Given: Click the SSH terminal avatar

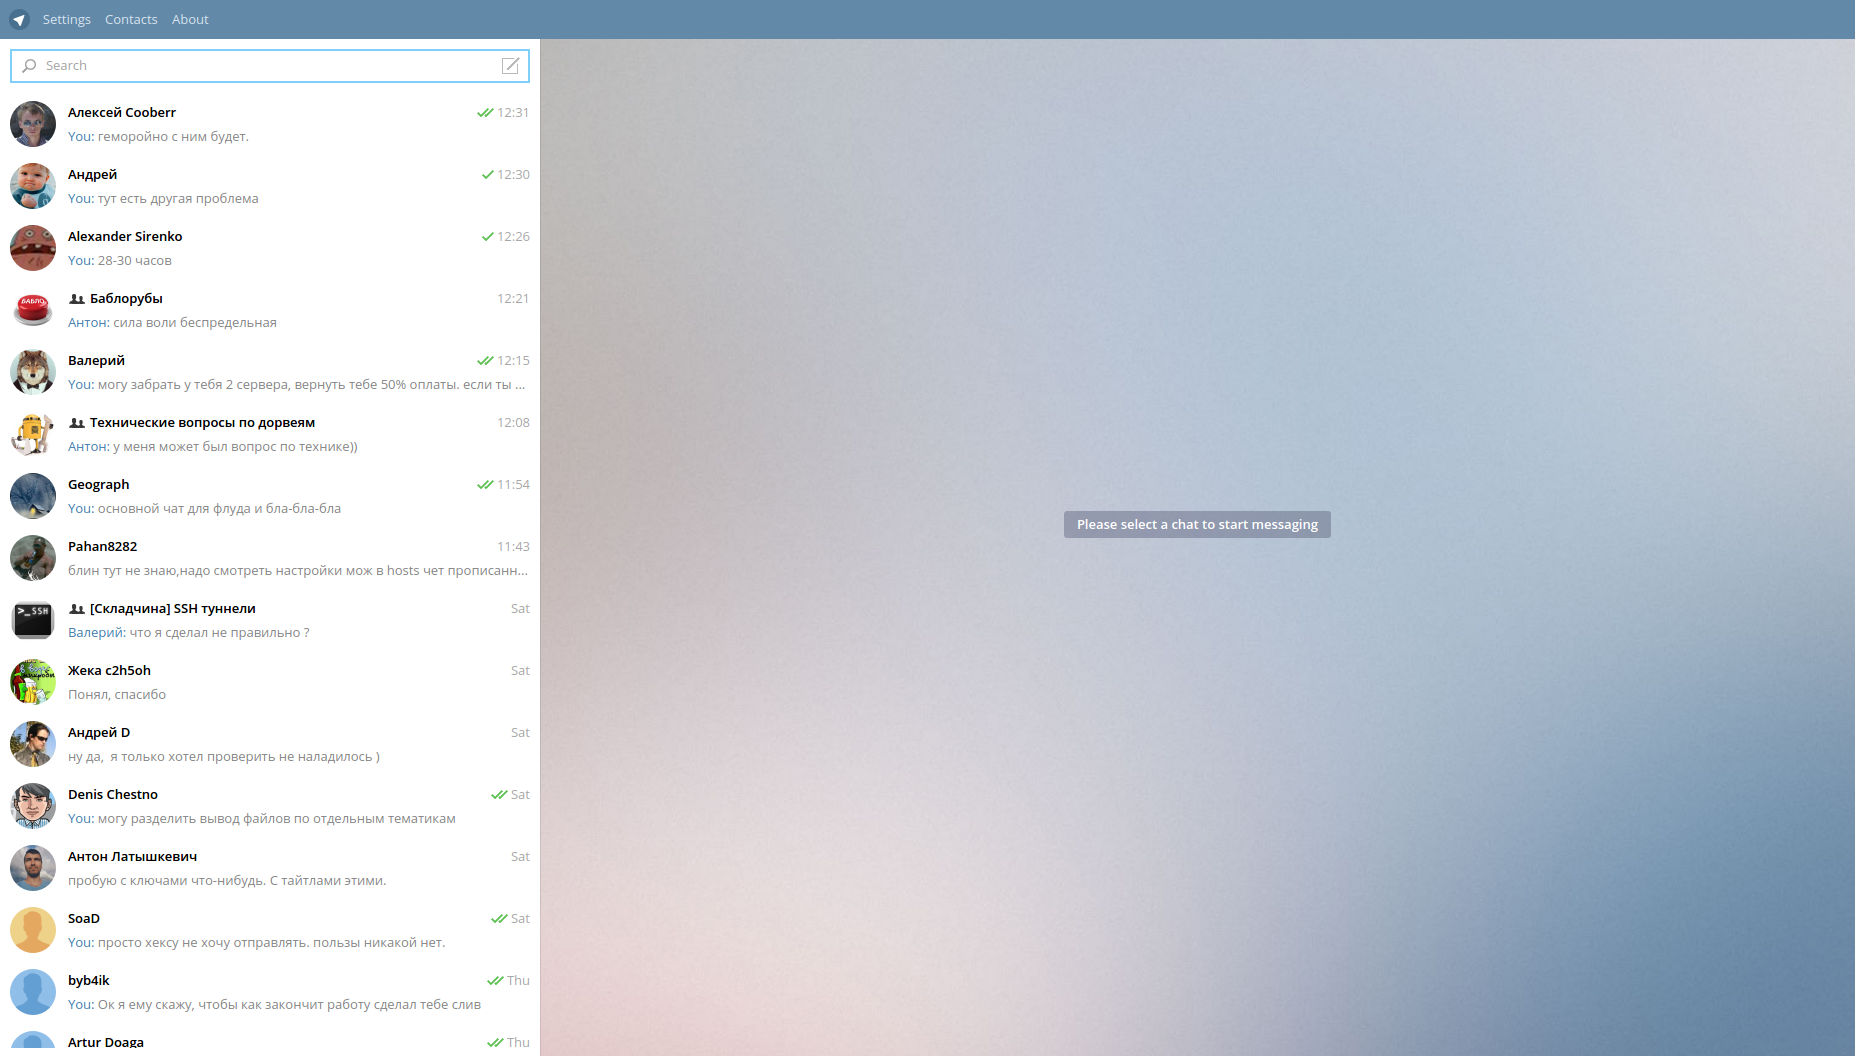Looking at the screenshot, I should [33, 620].
